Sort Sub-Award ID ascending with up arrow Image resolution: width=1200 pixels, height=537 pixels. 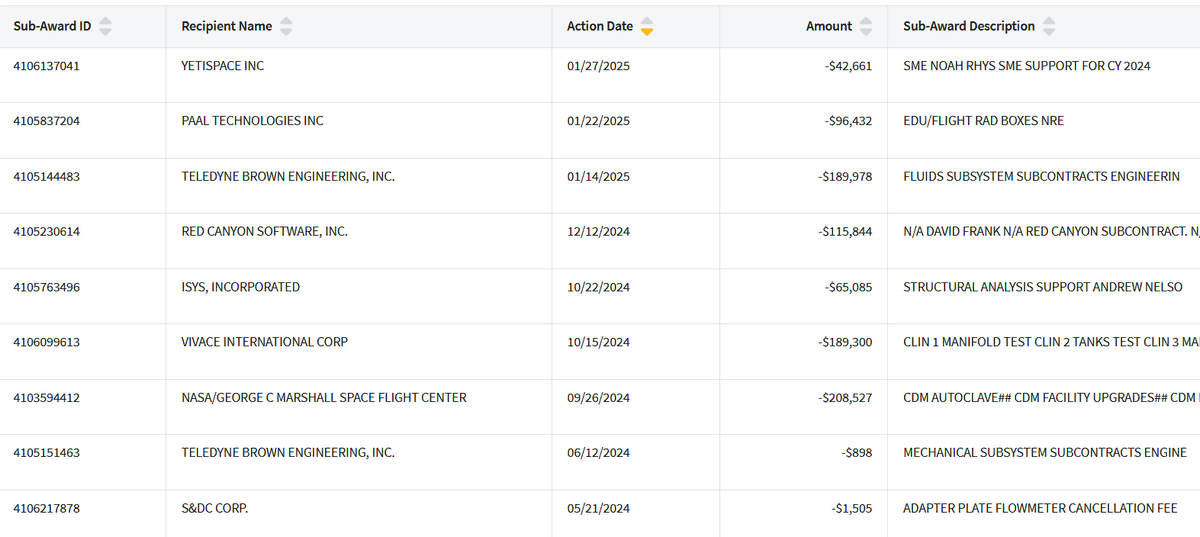click(x=106, y=20)
